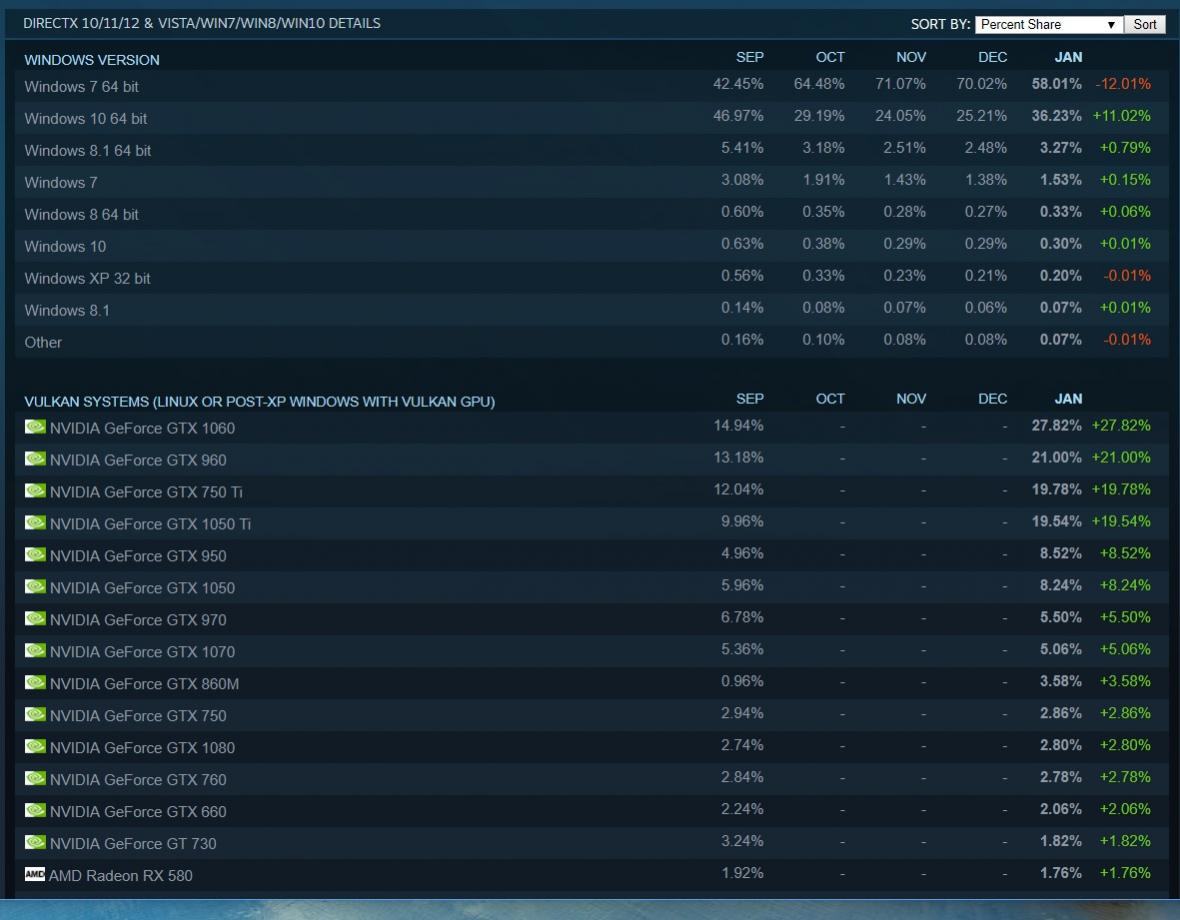
Task: Click the NVIDIA GeForce GTX 1080 name
Action: pos(142,748)
